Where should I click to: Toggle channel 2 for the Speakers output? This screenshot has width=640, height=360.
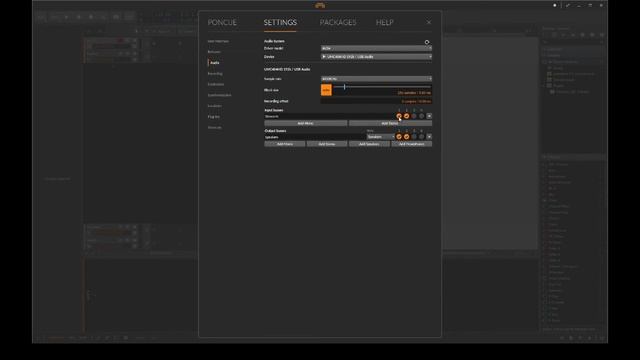(407, 137)
